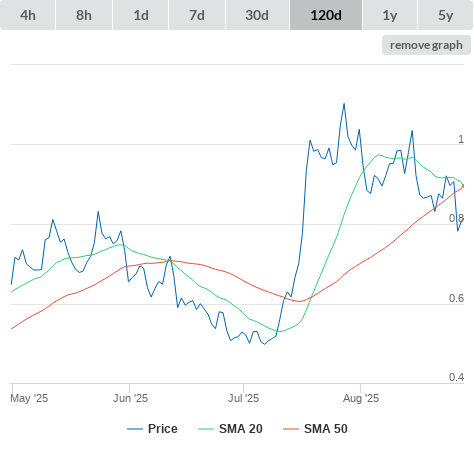The height and width of the screenshot is (455, 474).
Task: Switch to the 8h time range
Action: 84,15
